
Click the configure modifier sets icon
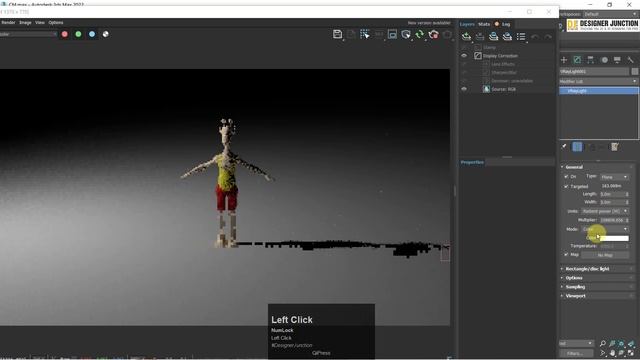(x=615, y=147)
